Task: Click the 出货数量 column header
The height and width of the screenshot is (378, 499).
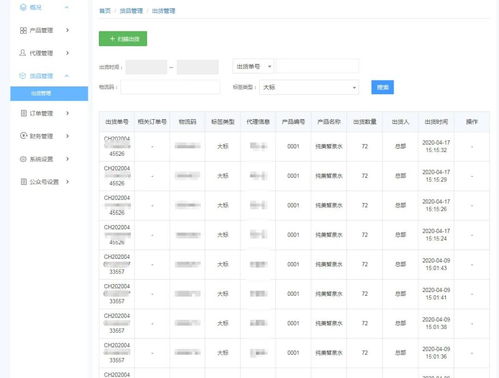Action: [x=365, y=122]
